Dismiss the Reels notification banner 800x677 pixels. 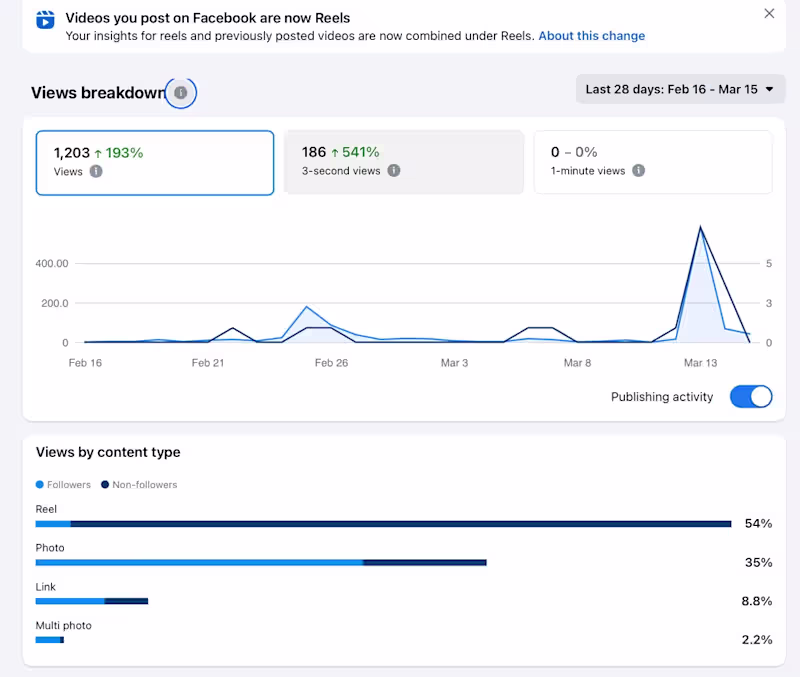pos(769,14)
